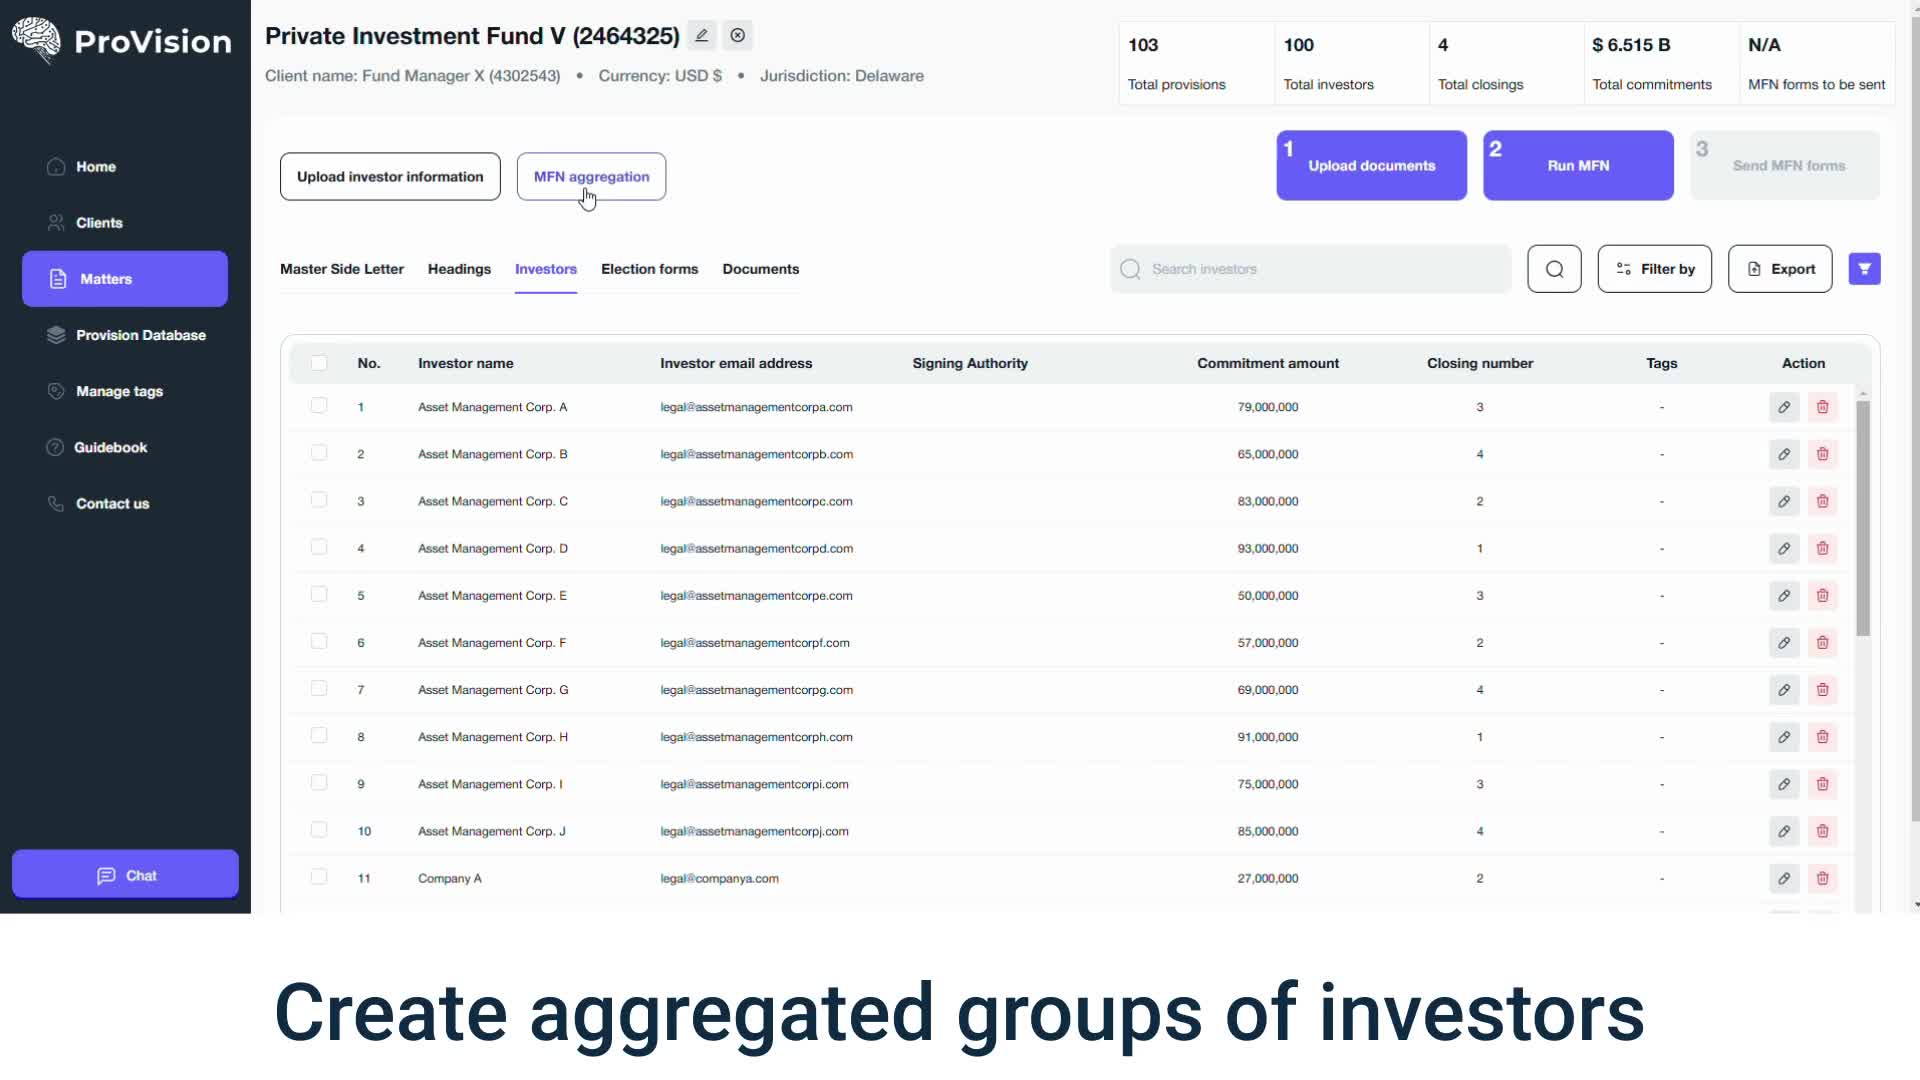Open the Master Side Letter tab
This screenshot has height=1080, width=1920.
(342, 269)
